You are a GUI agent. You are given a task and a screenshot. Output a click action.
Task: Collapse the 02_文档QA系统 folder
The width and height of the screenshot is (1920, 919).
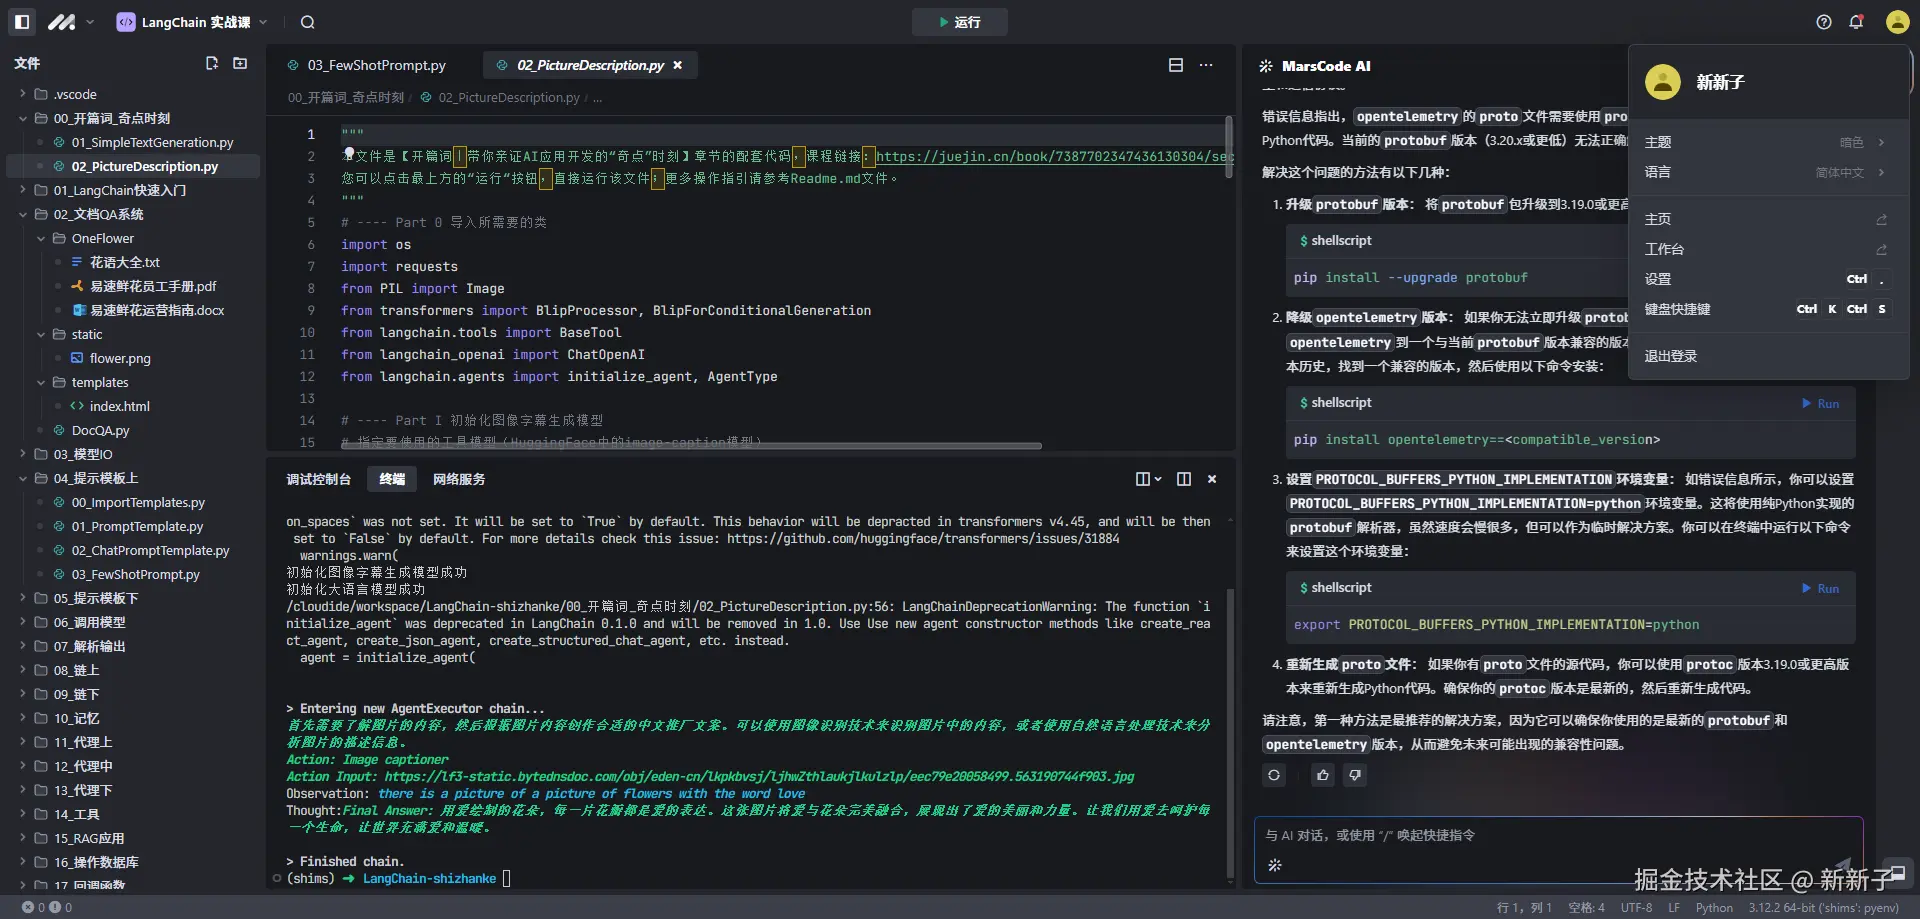pyautogui.click(x=98, y=214)
